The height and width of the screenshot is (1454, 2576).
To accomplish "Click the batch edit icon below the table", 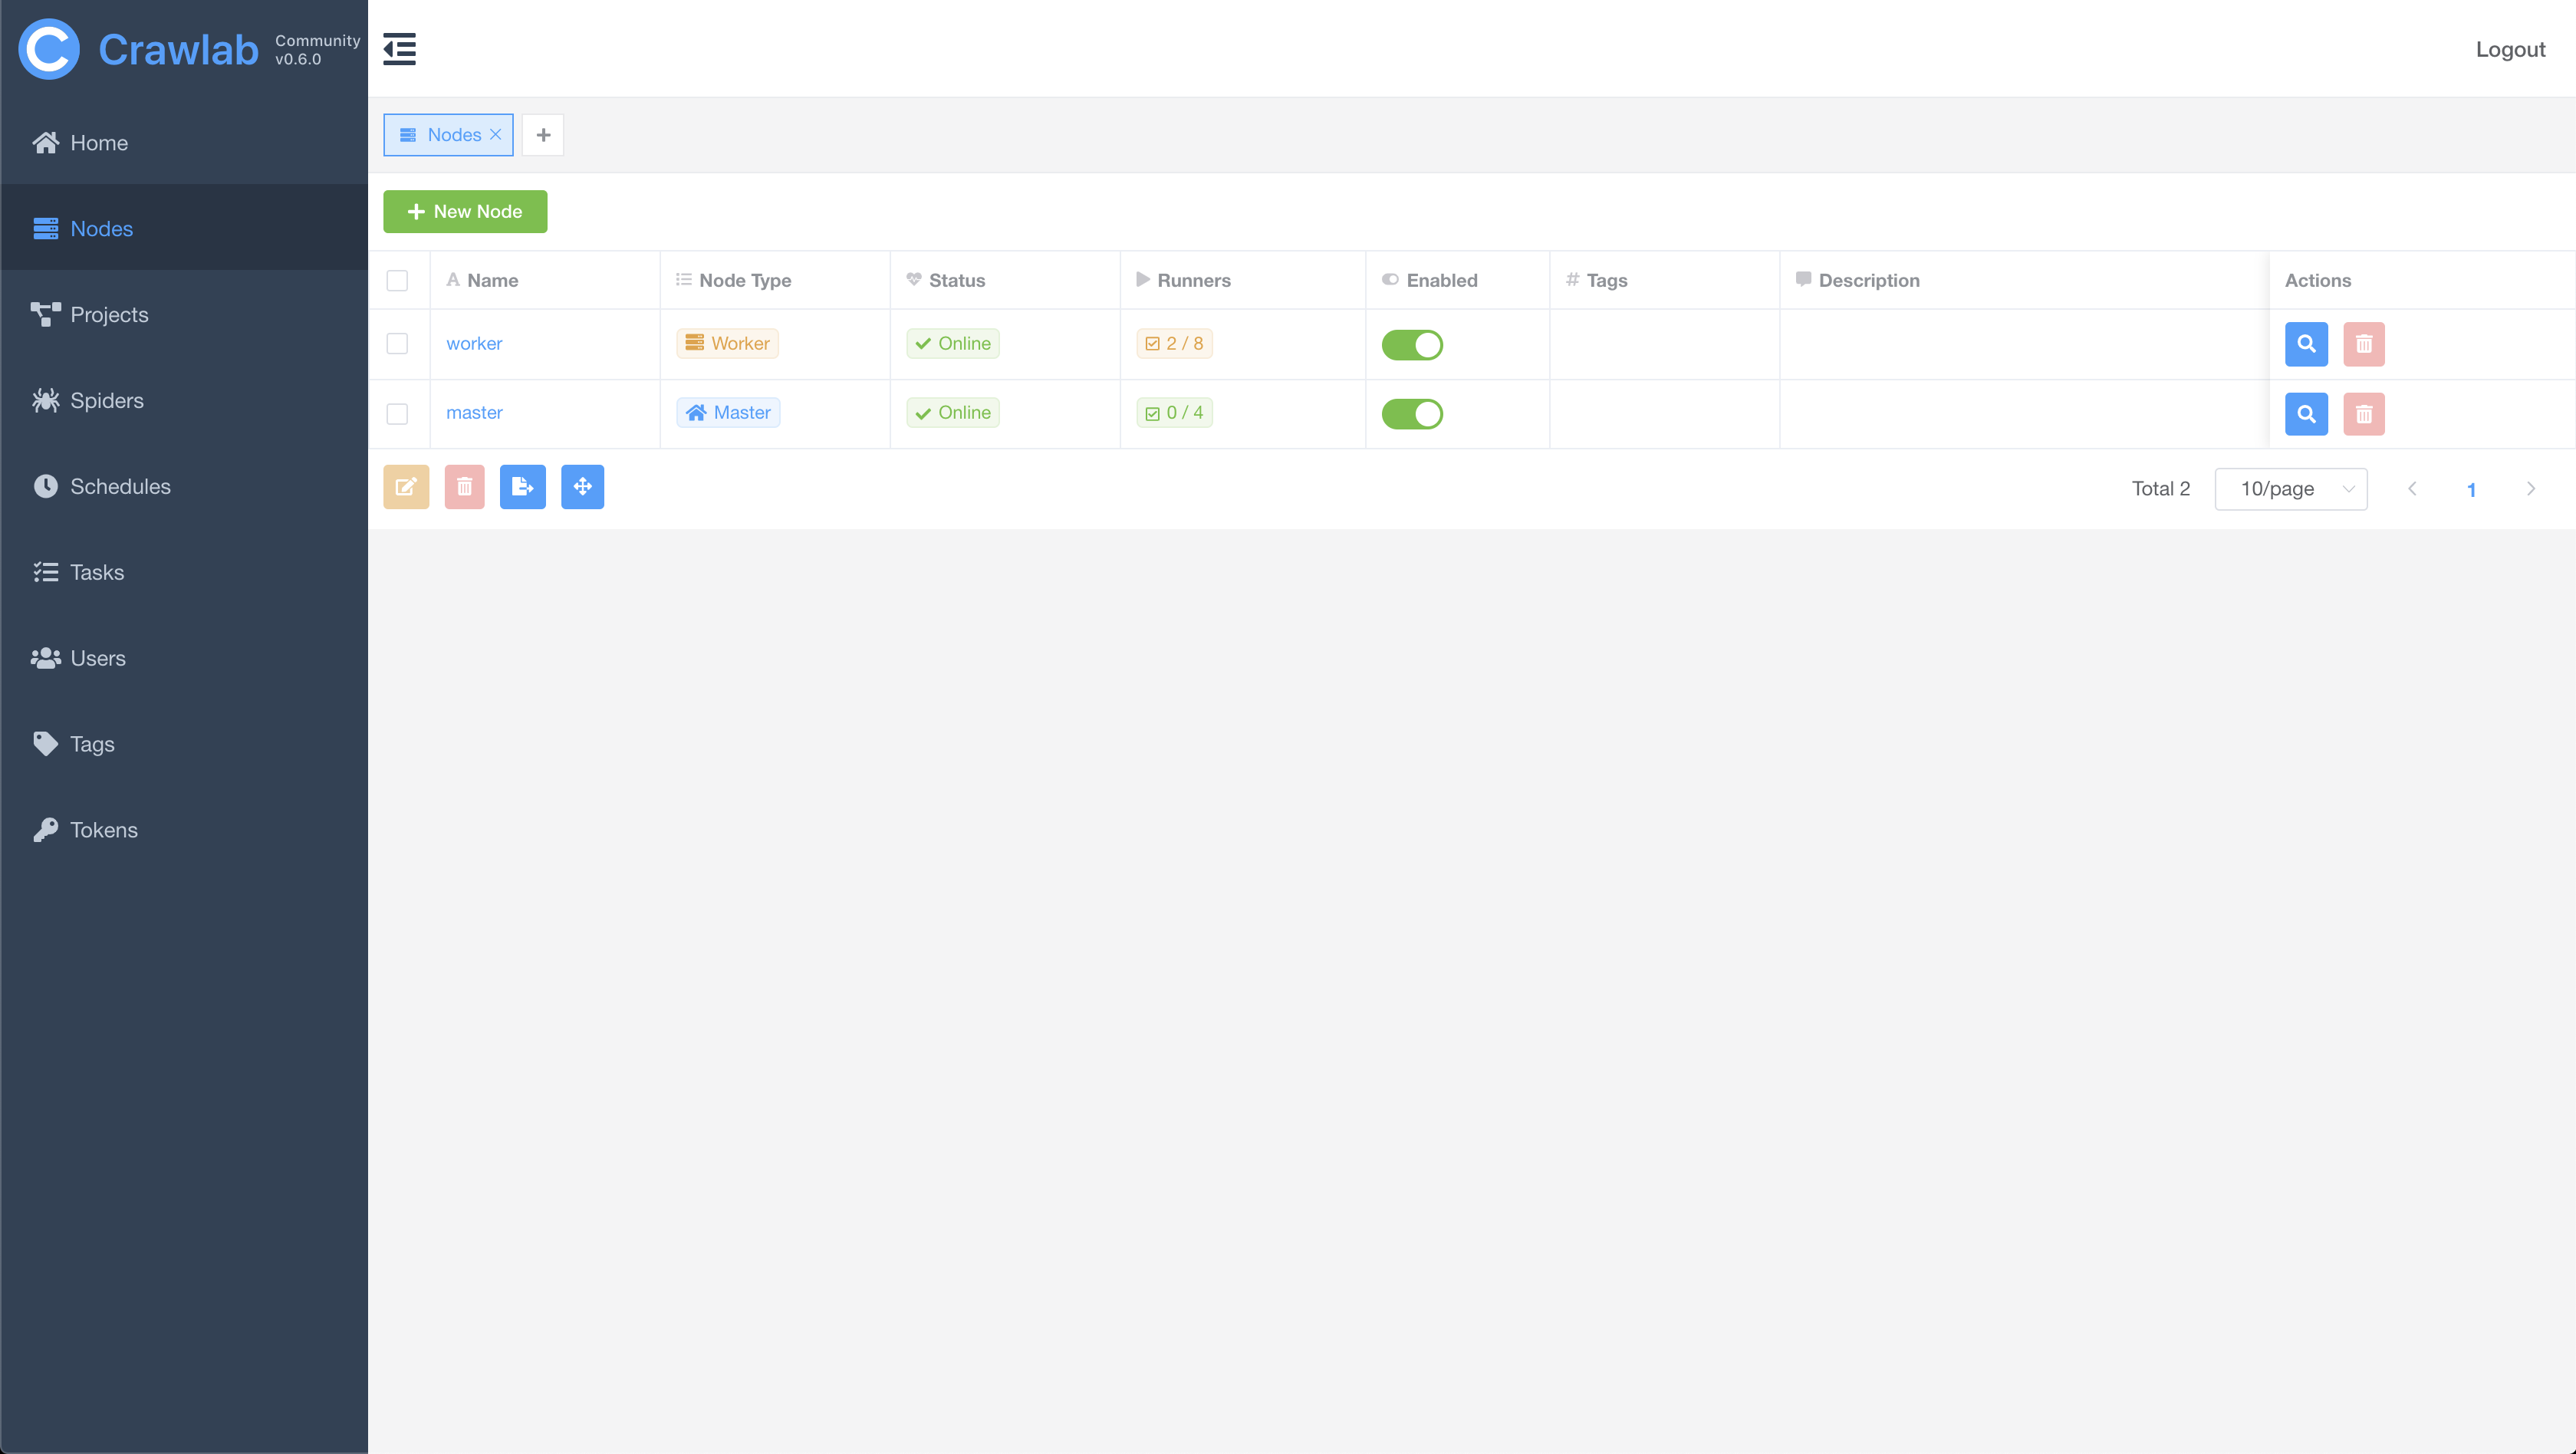I will pyautogui.click(x=406, y=487).
